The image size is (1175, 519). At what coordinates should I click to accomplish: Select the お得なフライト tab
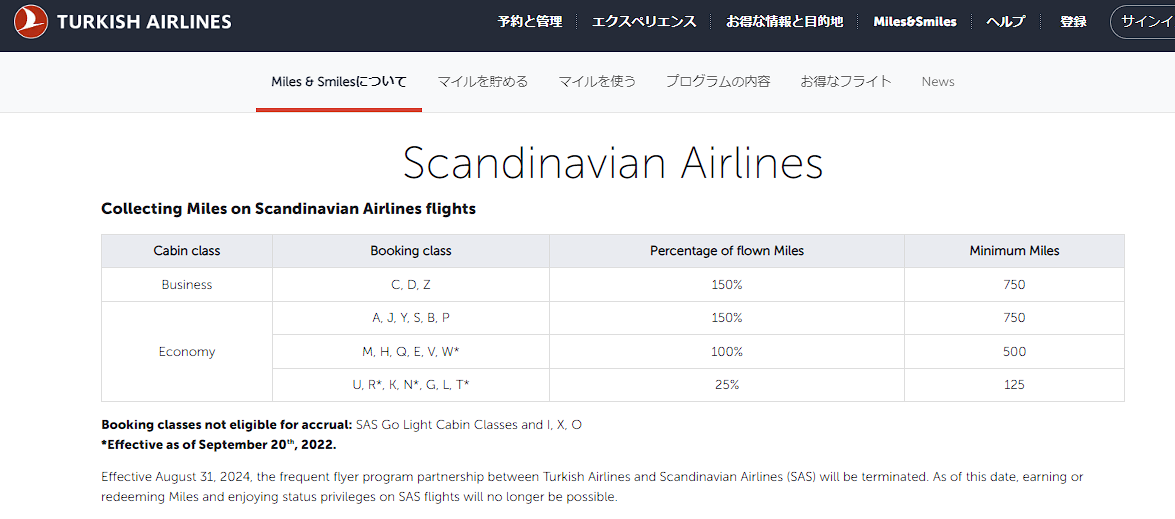[x=845, y=82]
